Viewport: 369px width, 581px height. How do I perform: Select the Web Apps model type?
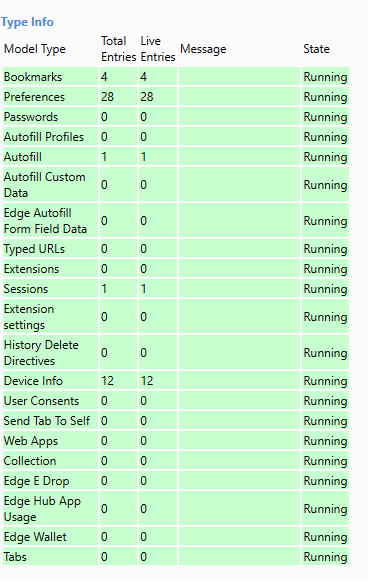(x=31, y=441)
